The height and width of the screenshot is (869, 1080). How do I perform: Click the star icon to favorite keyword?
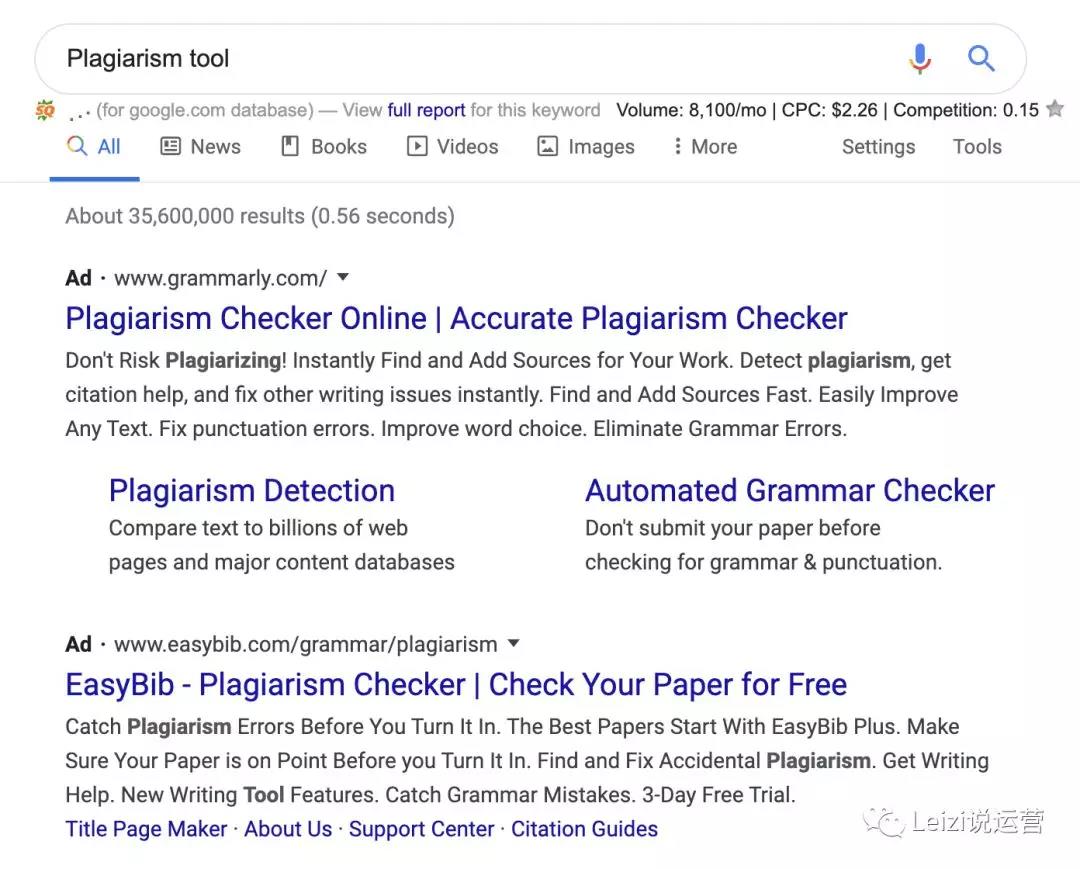click(x=1055, y=110)
